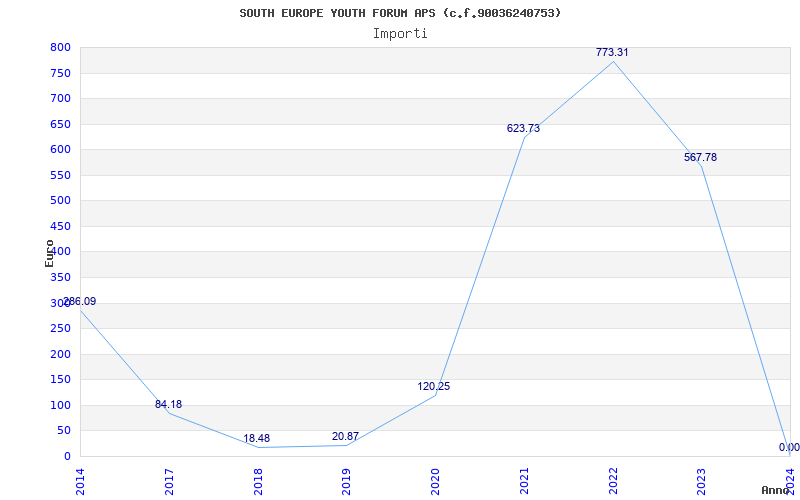Click the 2023 x-axis year label

coord(702,482)
